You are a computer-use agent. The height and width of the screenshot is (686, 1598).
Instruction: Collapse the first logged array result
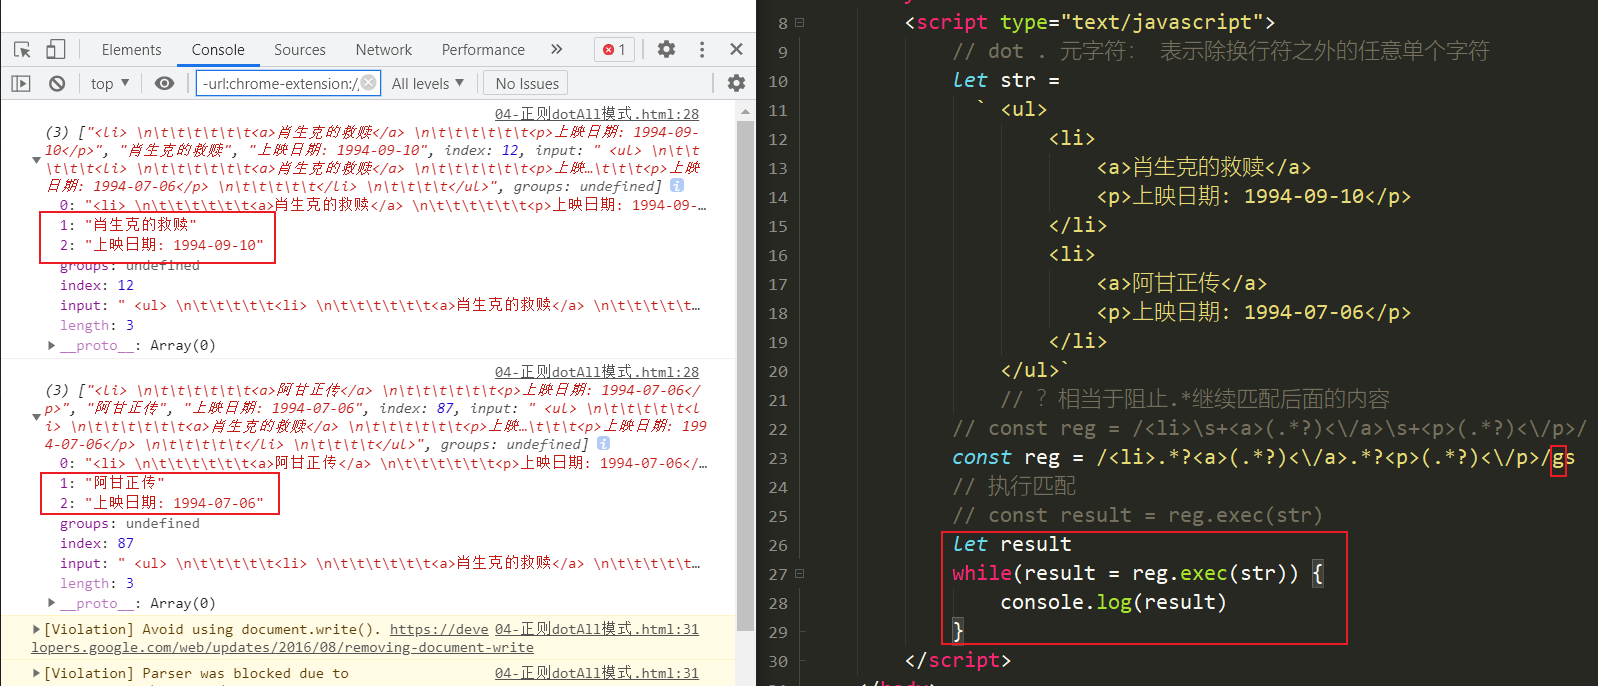37,159
